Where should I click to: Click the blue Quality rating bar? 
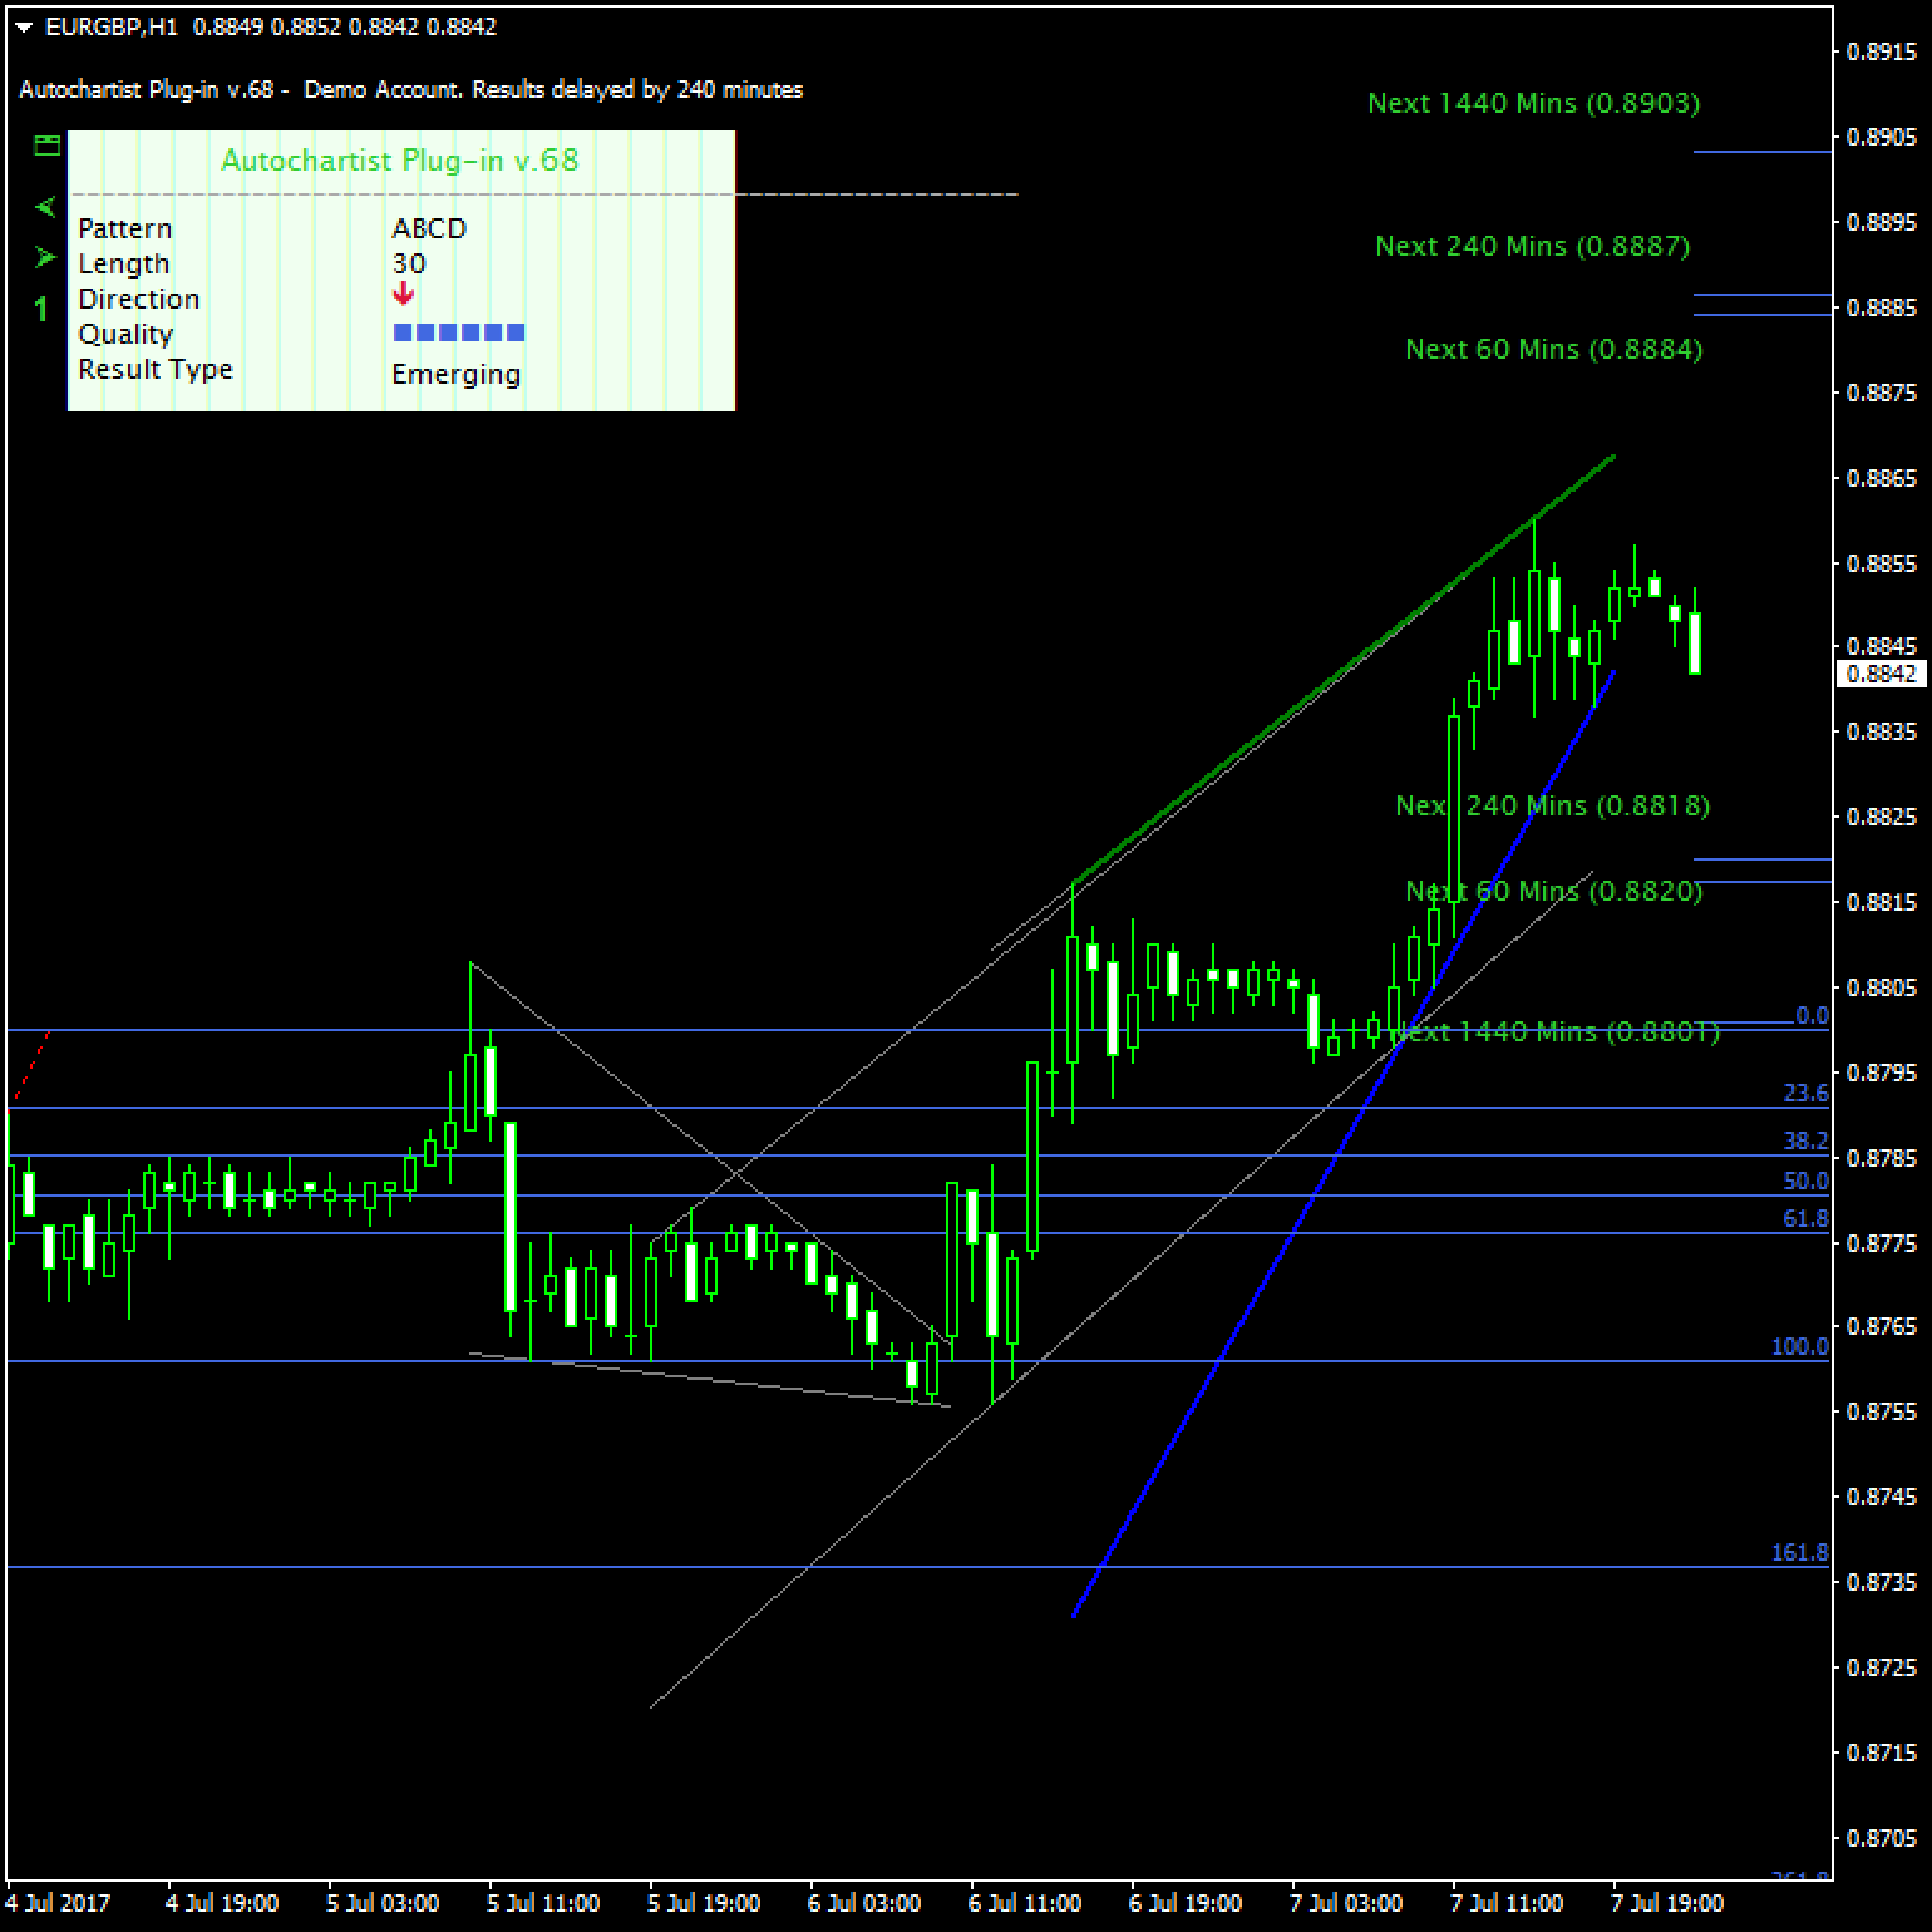459,333
